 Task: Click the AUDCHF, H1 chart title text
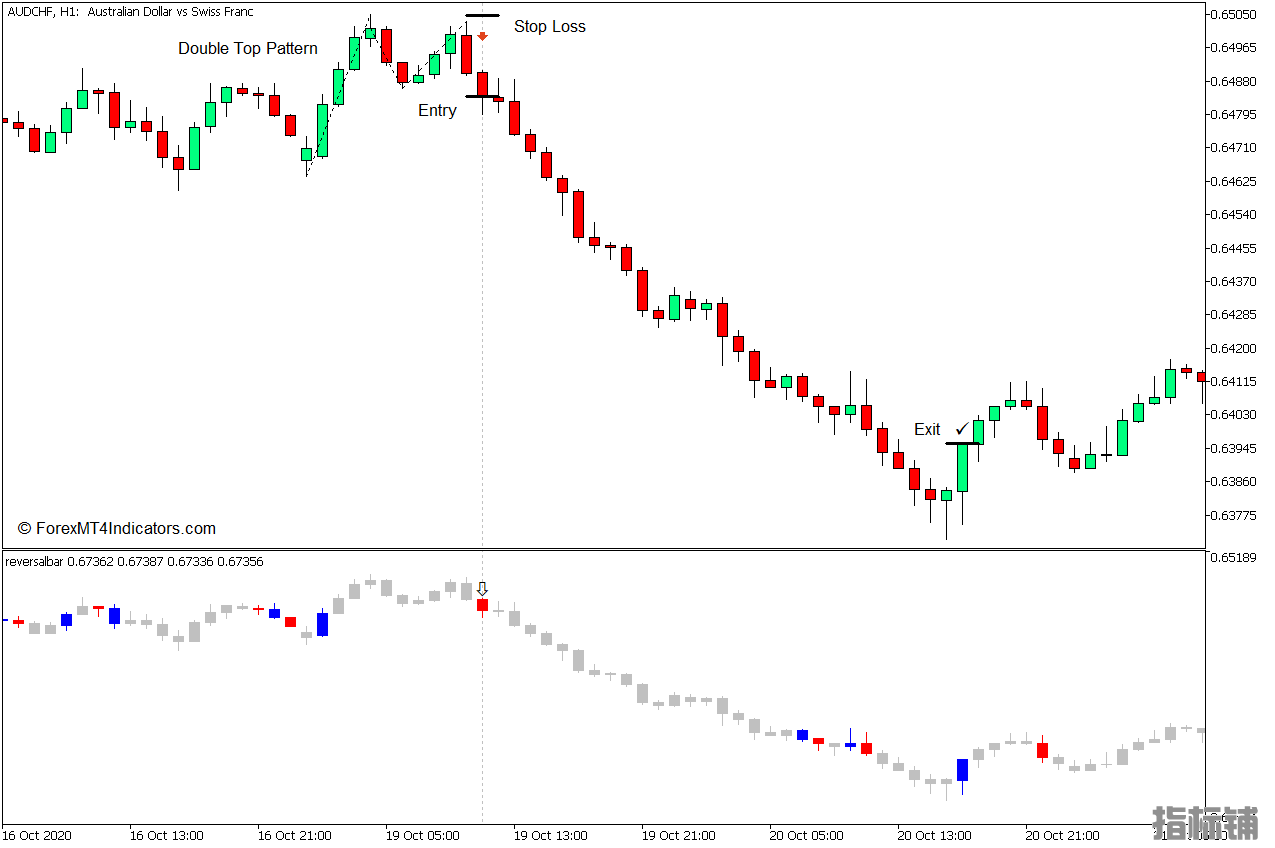click(130, 12)
